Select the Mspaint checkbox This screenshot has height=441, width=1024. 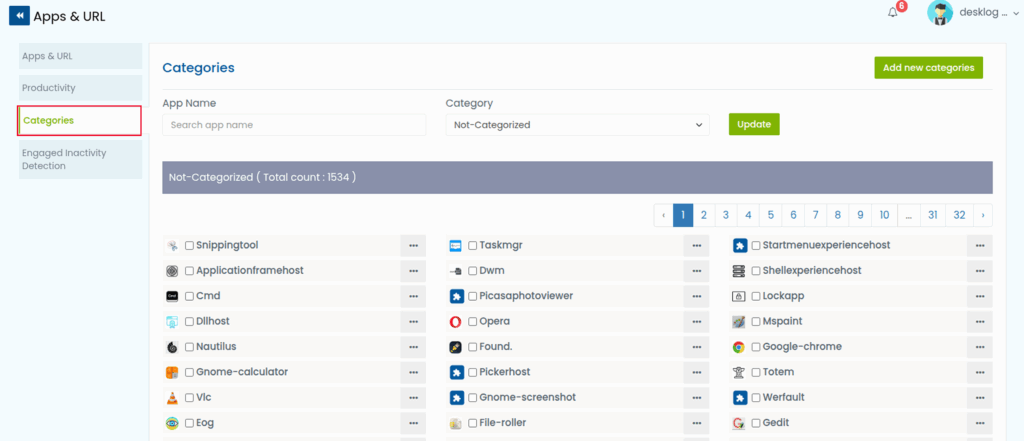coord(755,322)
